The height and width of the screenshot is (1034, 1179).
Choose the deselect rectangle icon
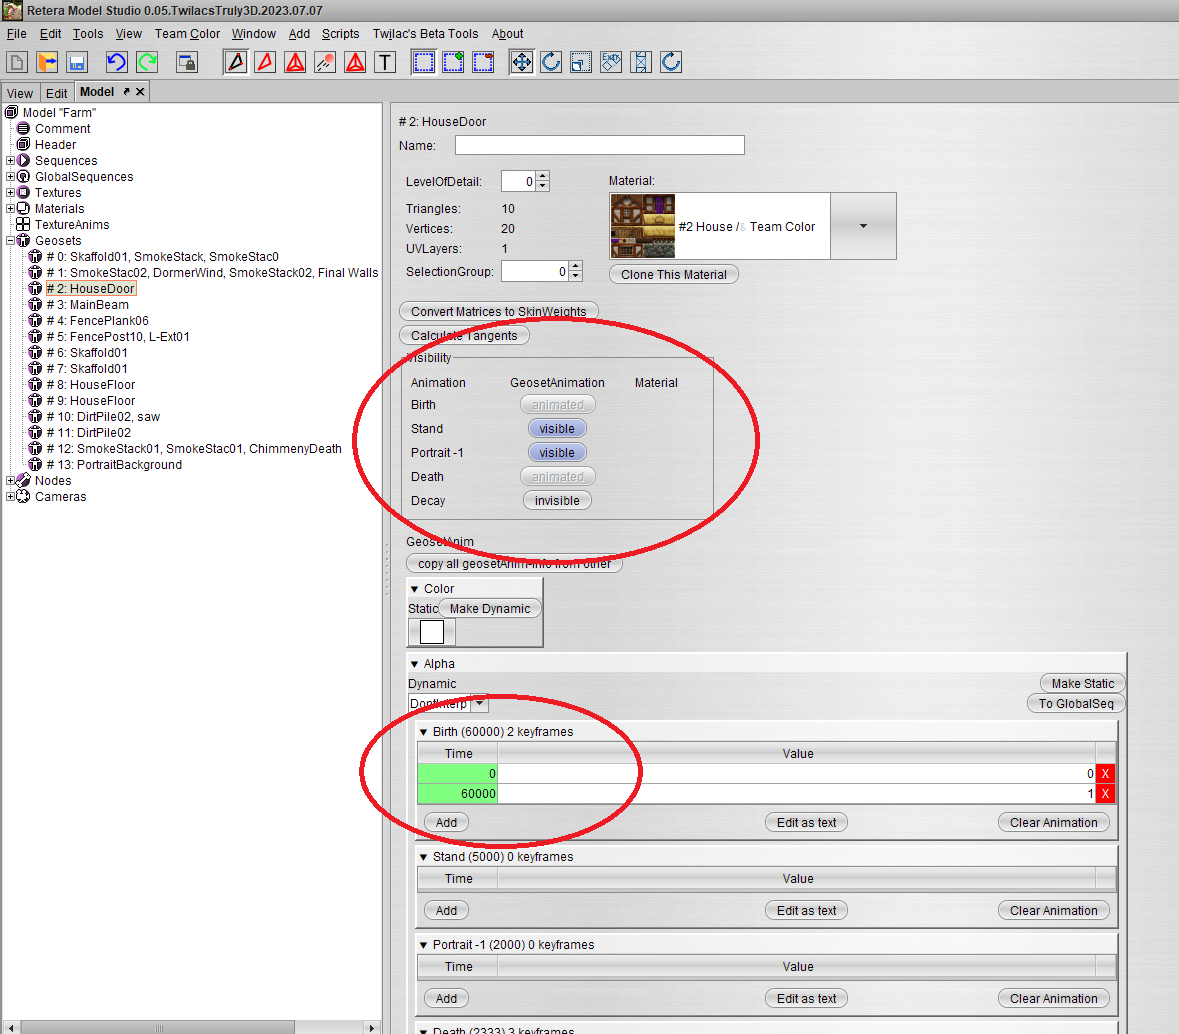point(483,62)
